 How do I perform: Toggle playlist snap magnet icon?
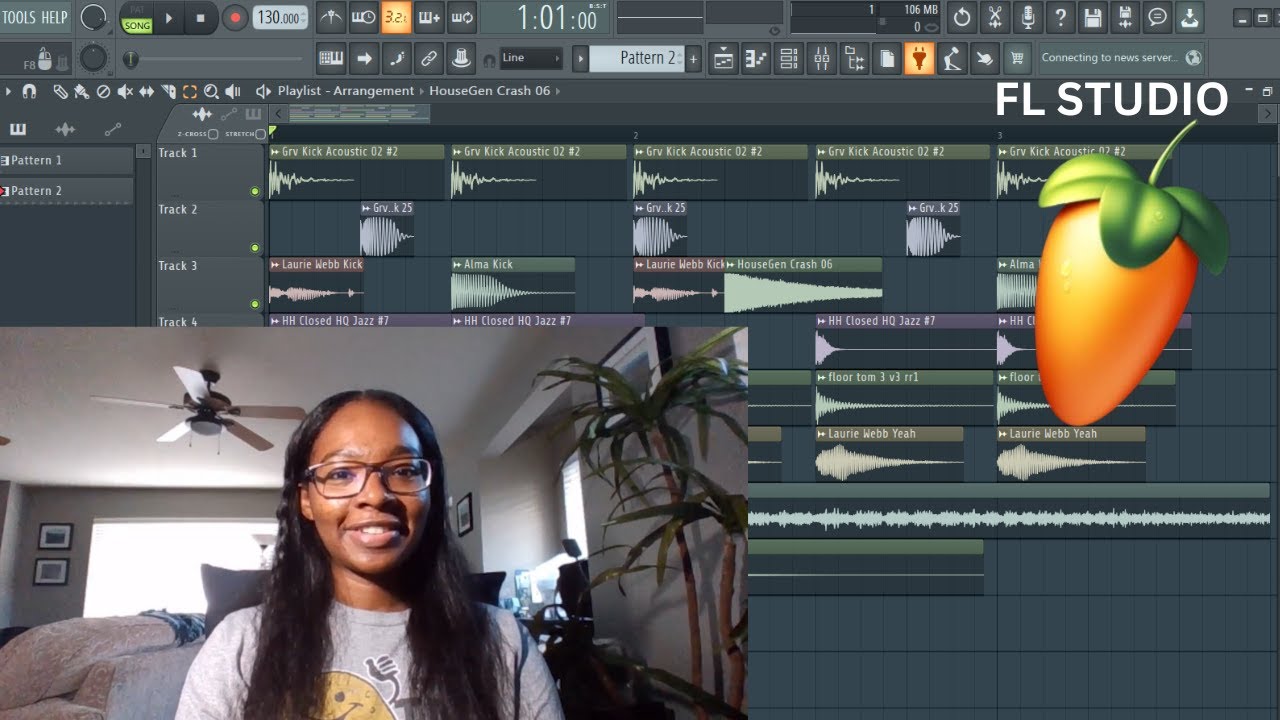tap(29, 91)
